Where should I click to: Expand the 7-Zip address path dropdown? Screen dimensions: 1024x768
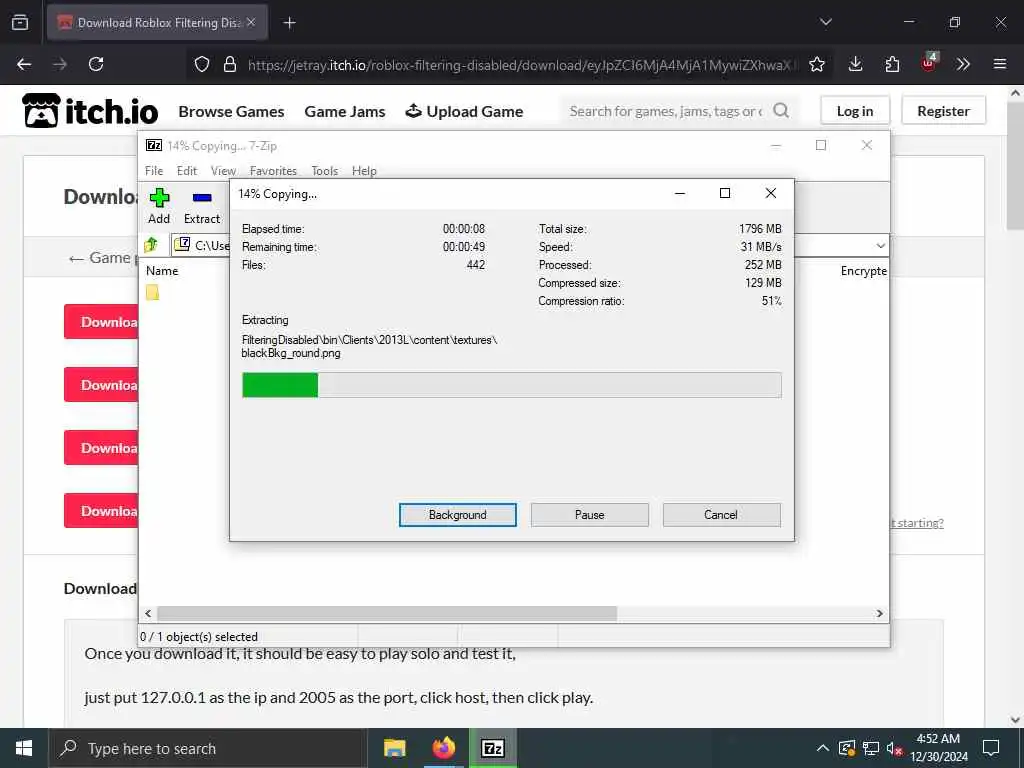(x=880, y=246)
